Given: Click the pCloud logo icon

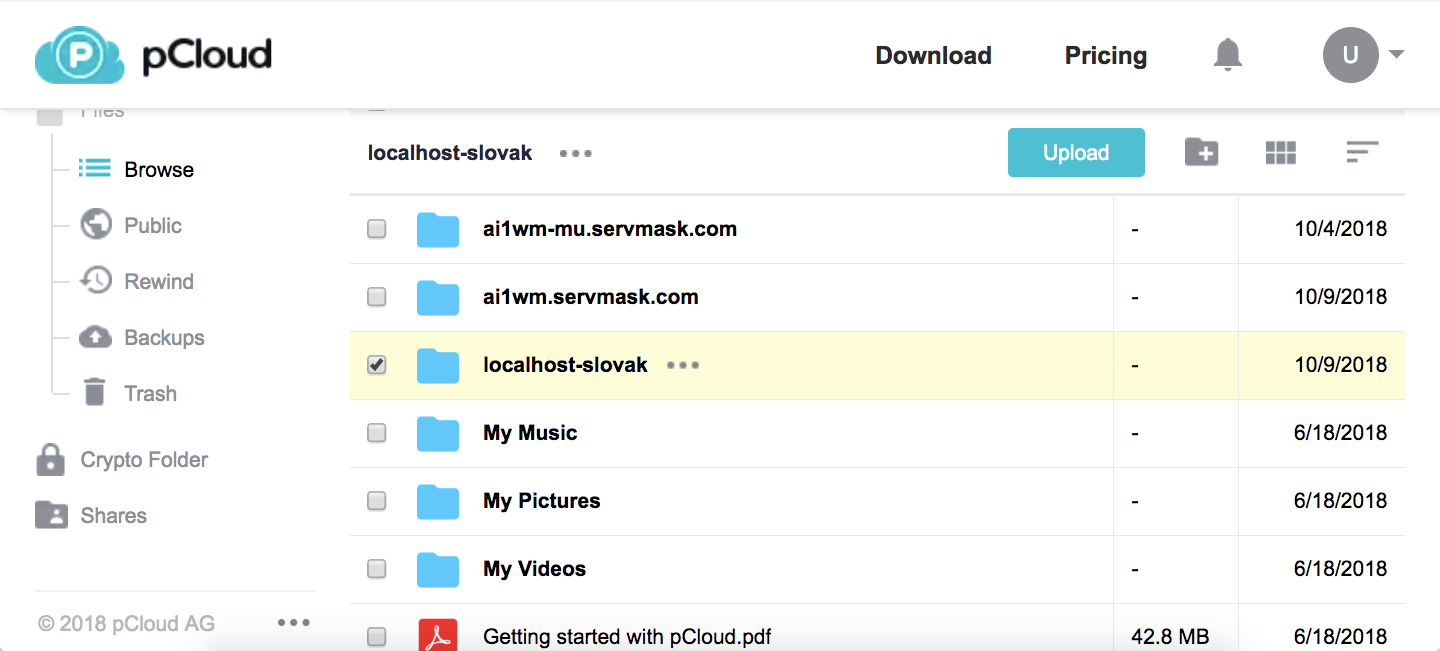Looking at the screenshot, I should click(x=79, y=55).
